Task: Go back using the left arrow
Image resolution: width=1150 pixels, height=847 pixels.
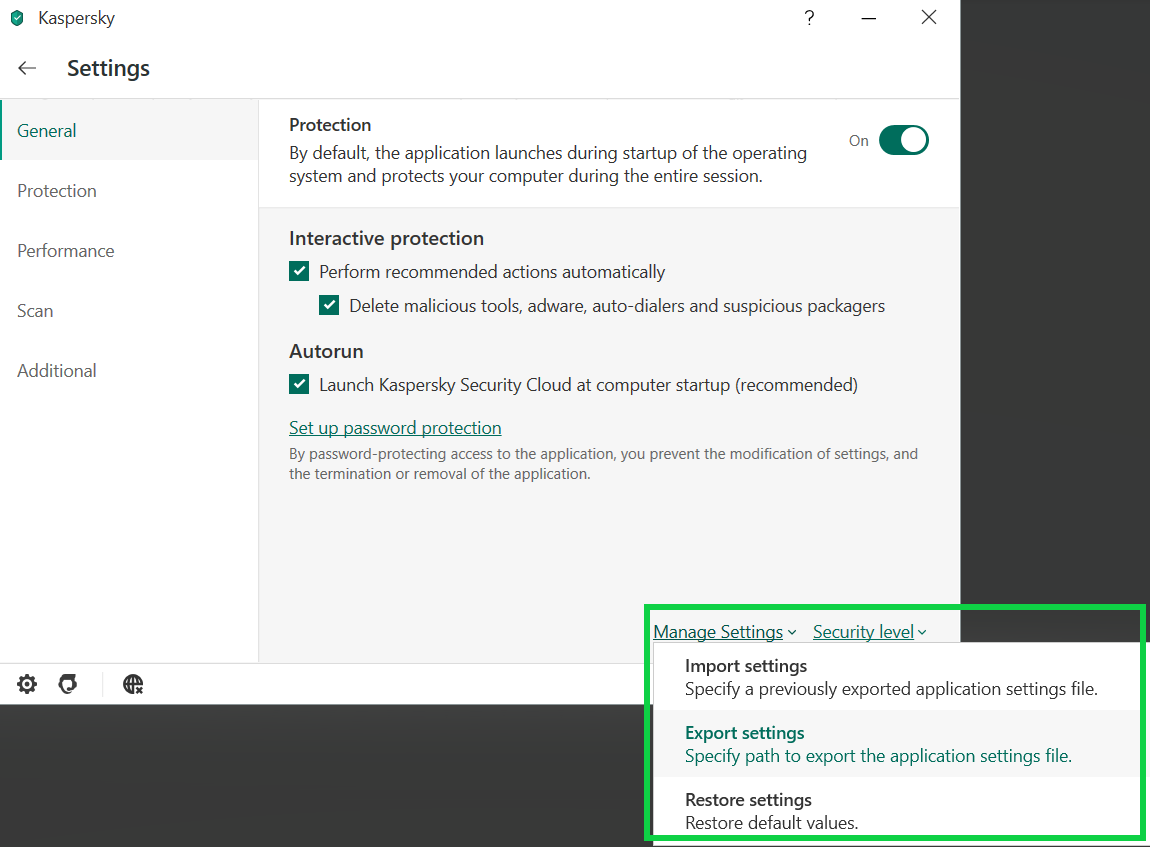Action: [27, 68]
